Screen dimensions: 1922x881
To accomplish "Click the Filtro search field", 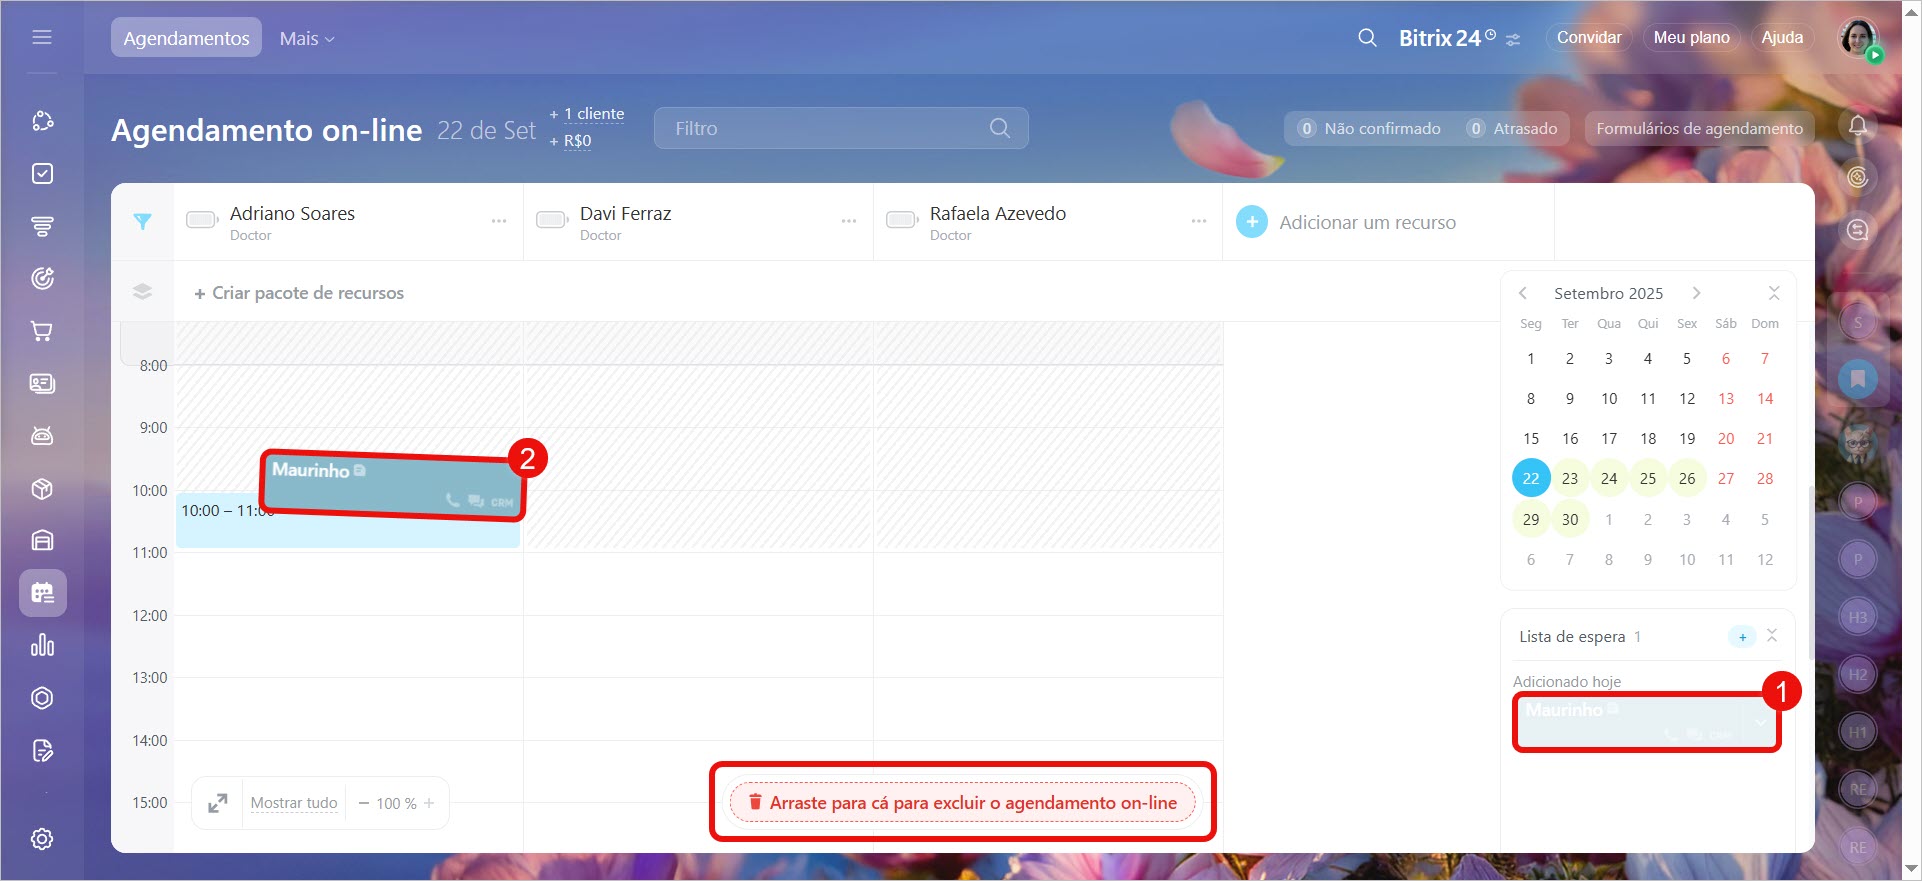I will pos(830,128).
